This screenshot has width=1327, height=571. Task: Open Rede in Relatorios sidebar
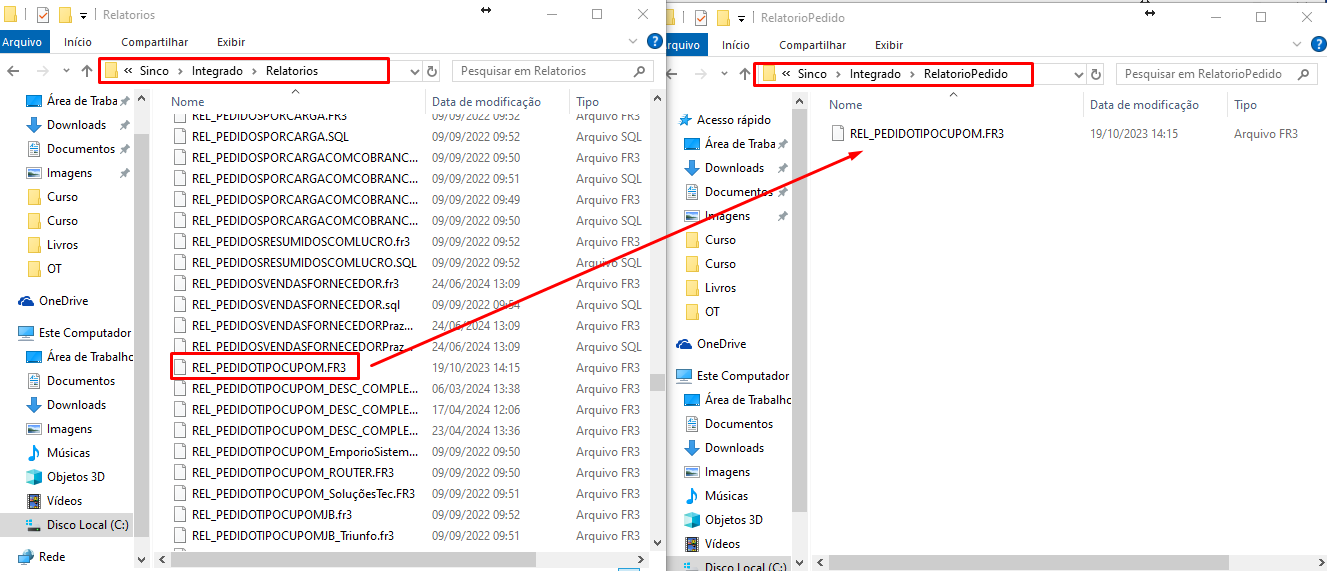tap(52, 557)
